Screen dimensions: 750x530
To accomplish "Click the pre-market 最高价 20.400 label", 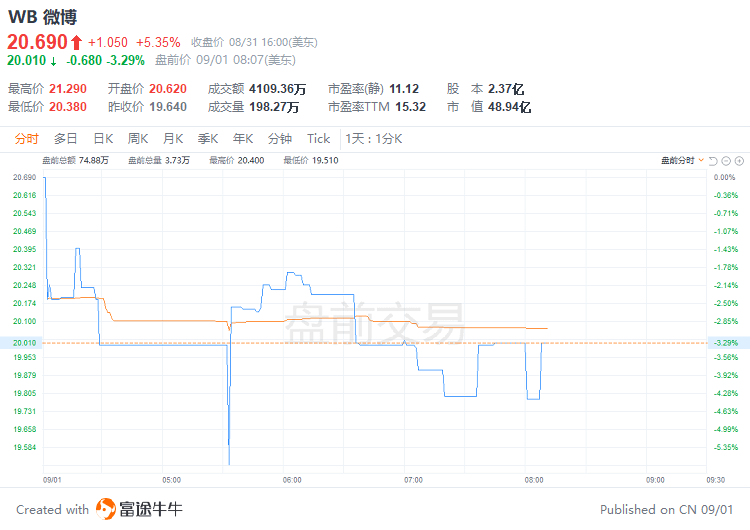I will coord(237,161).
